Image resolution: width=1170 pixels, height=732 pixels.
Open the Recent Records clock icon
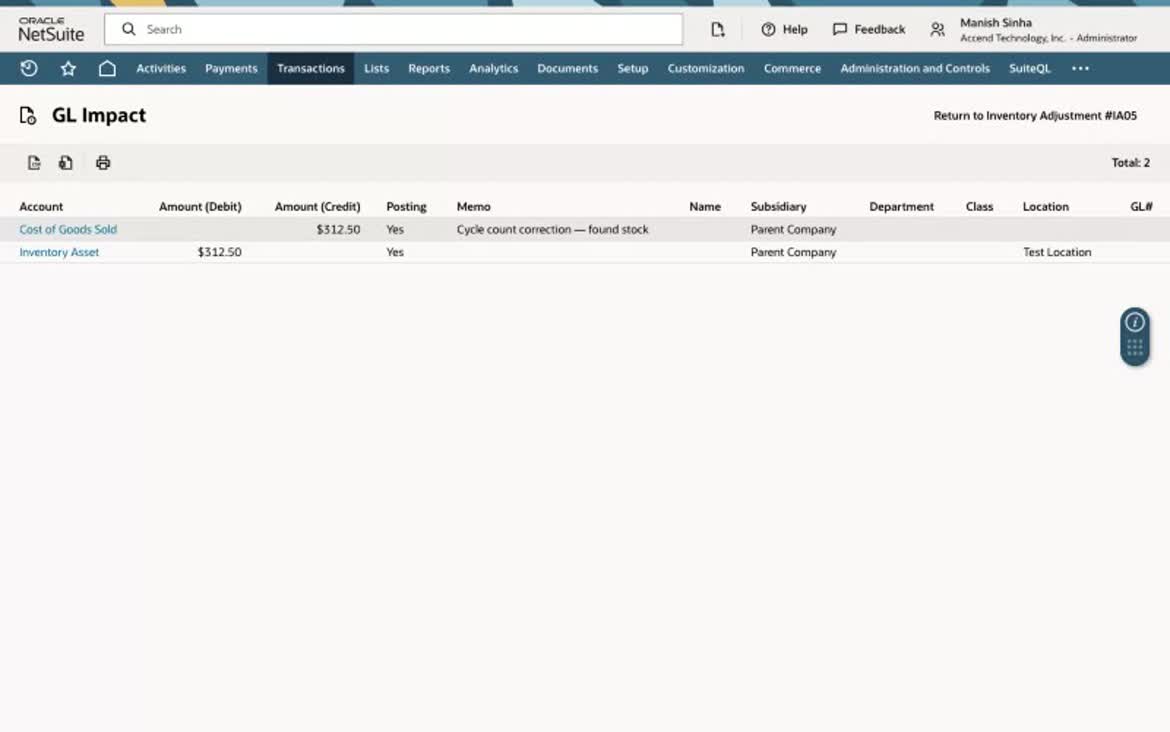pos(29,69)
